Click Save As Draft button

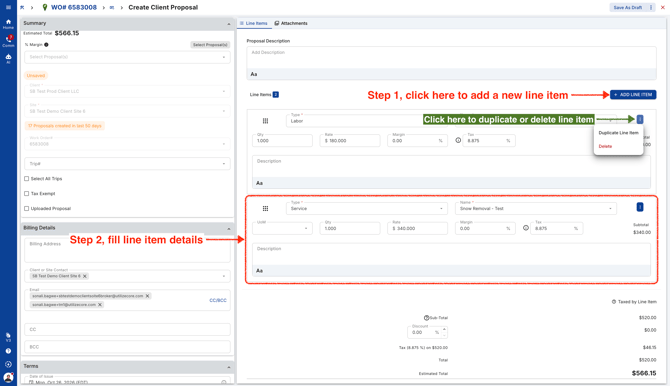click(628, 7)
